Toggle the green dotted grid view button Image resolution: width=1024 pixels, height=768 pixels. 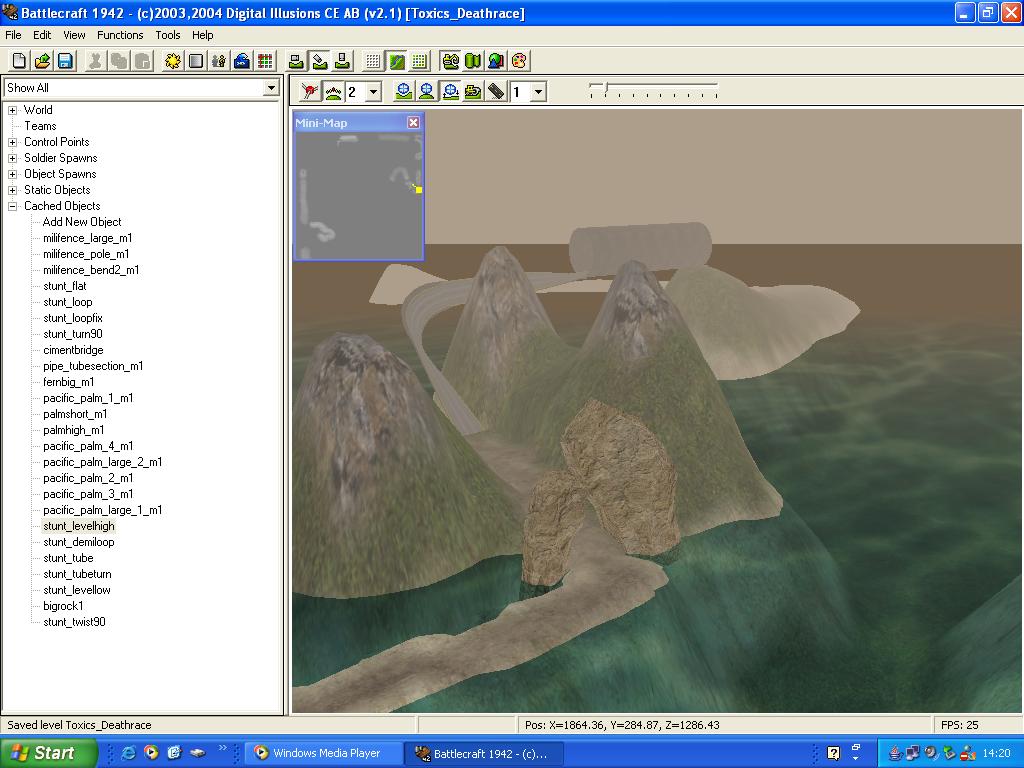click(419, 61)
